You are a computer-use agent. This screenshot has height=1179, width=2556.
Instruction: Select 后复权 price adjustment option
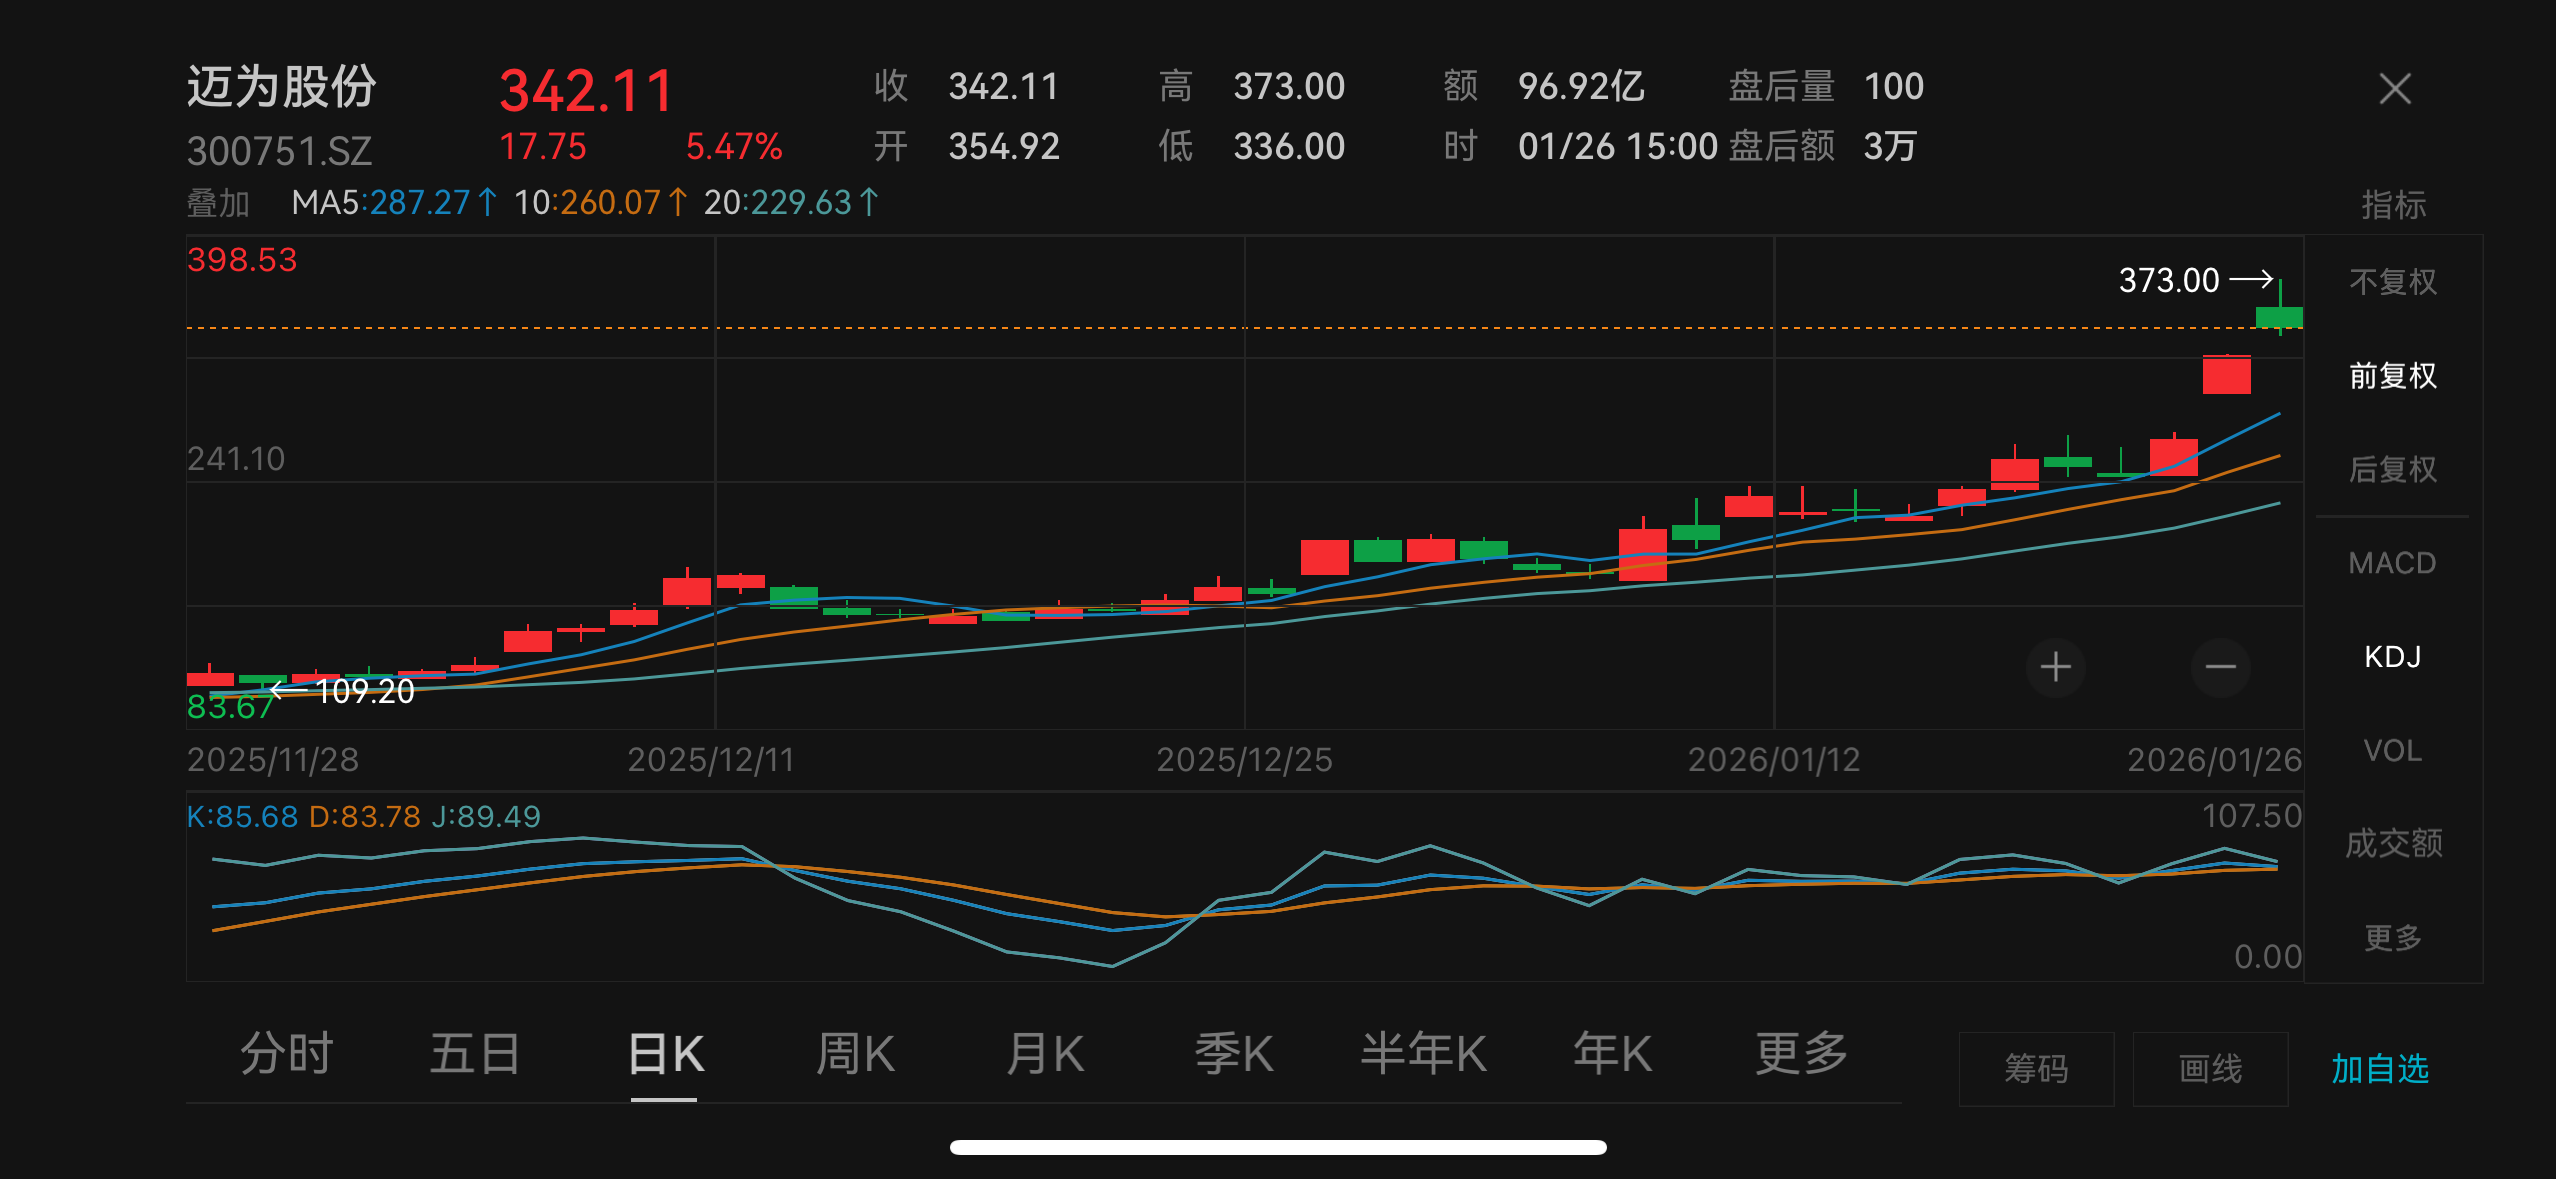click(x=2392, y=469)
